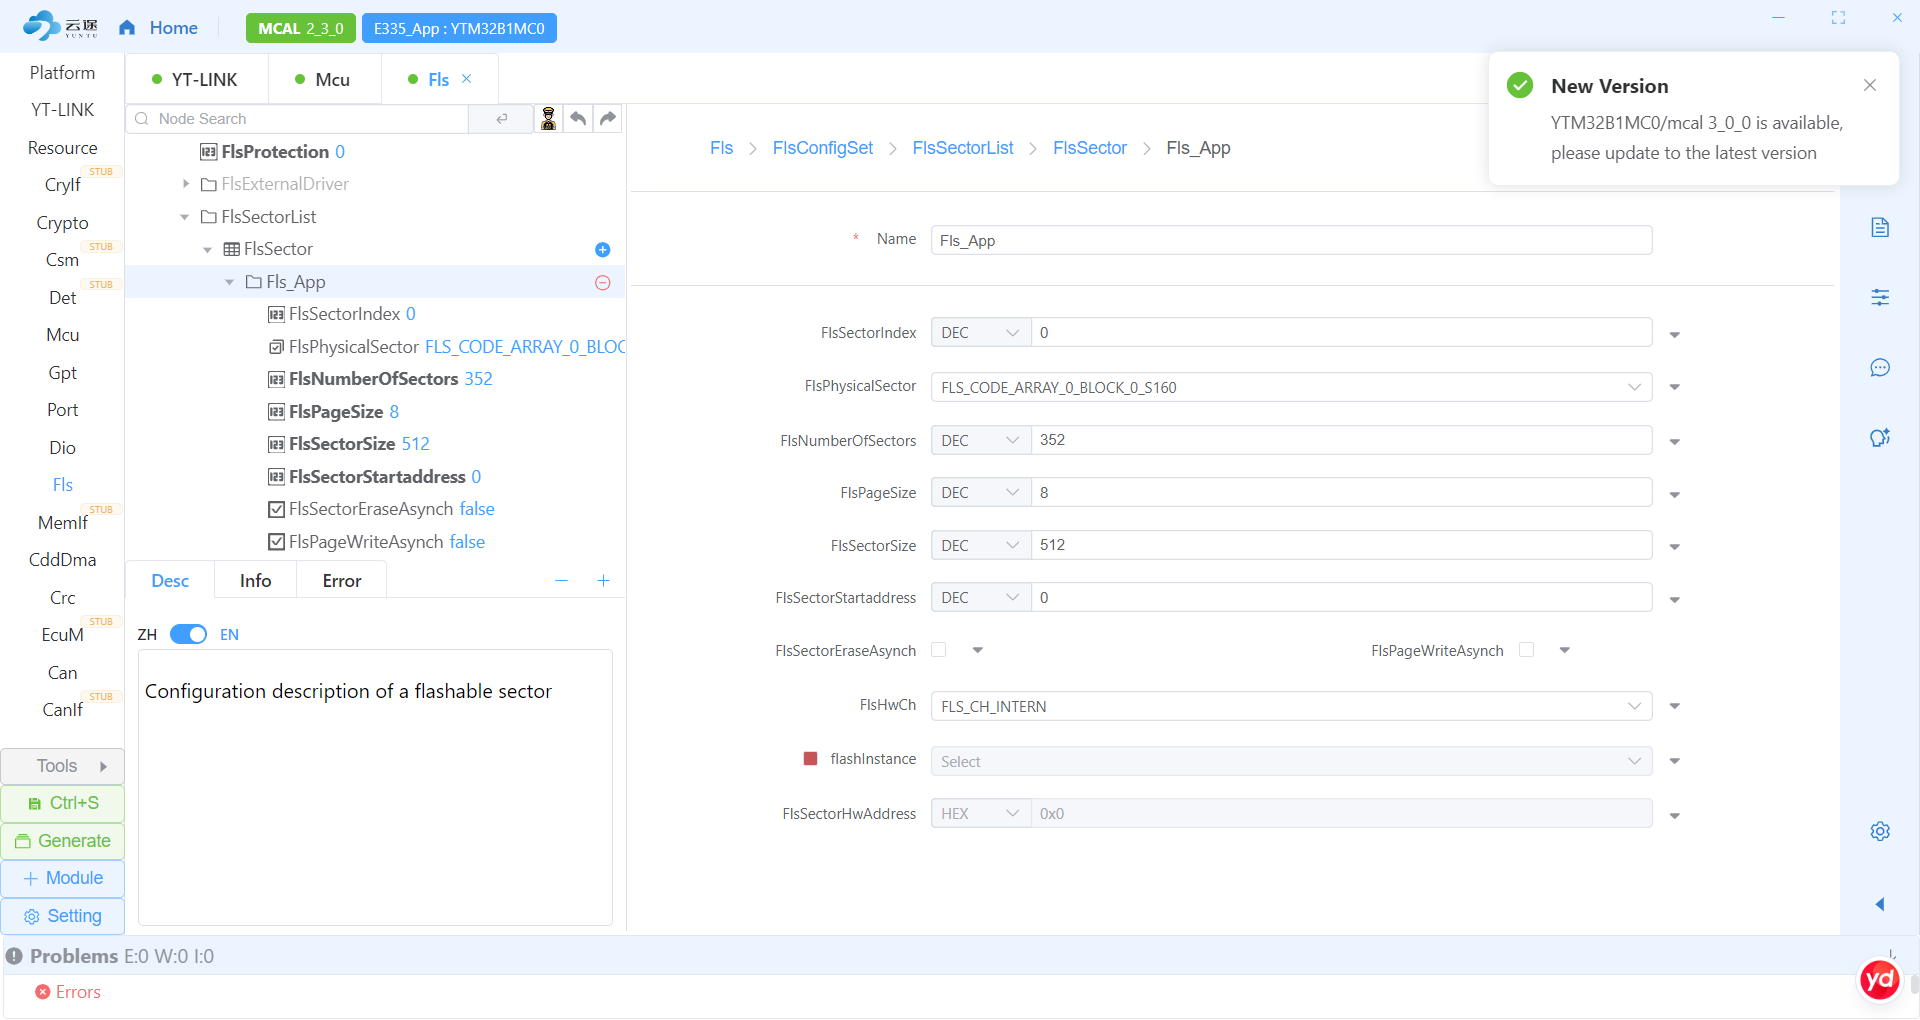Check the FlsPageWriteAsynch checkbox in form
Image resolution: width=1920 pixels, height=1020 pixels.
pyautogui.click(x=1527, y=650)
